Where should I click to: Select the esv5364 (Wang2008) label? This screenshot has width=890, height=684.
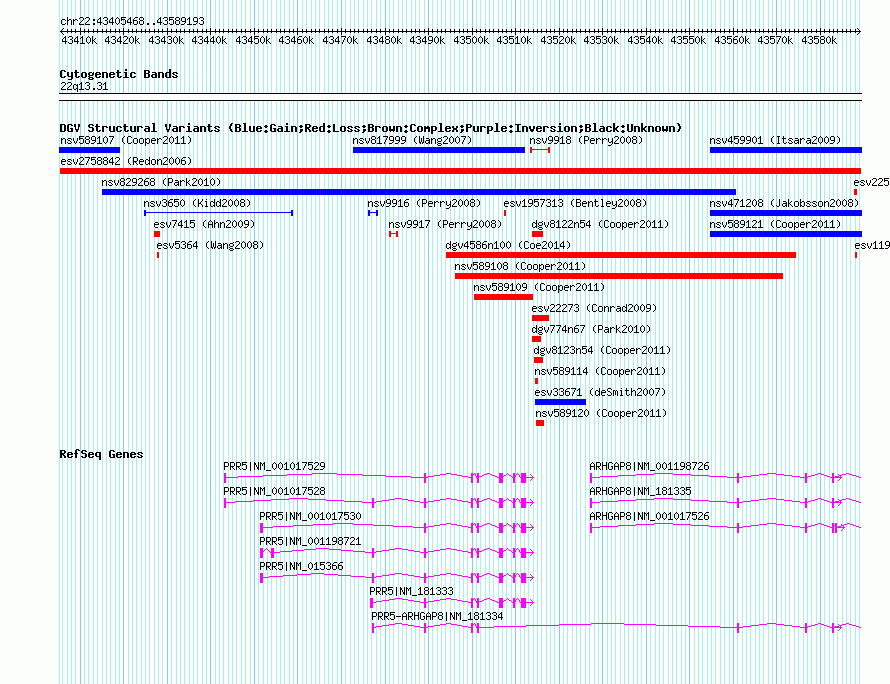pos(210,245)
